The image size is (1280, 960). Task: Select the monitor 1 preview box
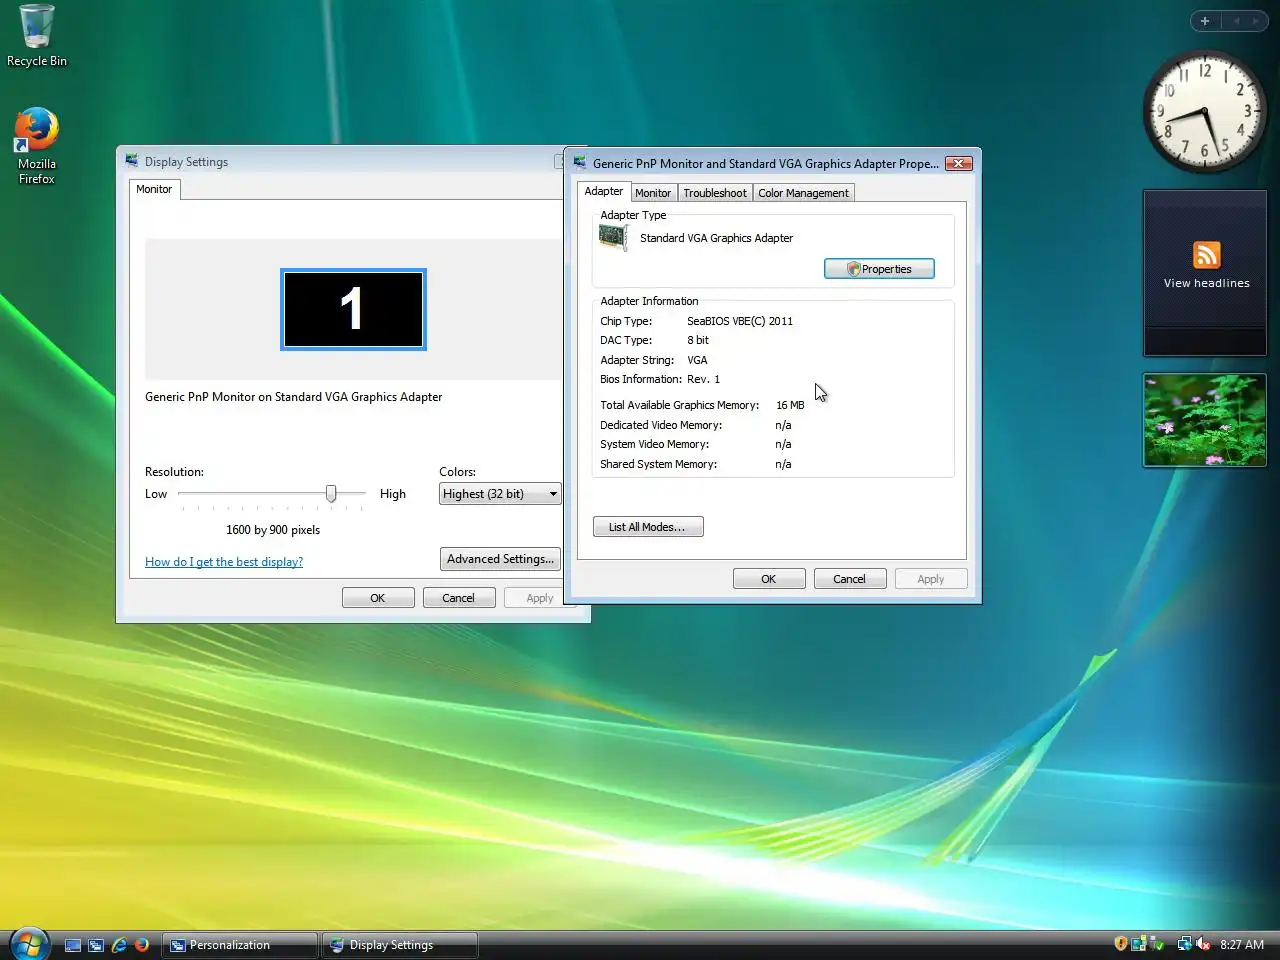(x=353, y=309)
